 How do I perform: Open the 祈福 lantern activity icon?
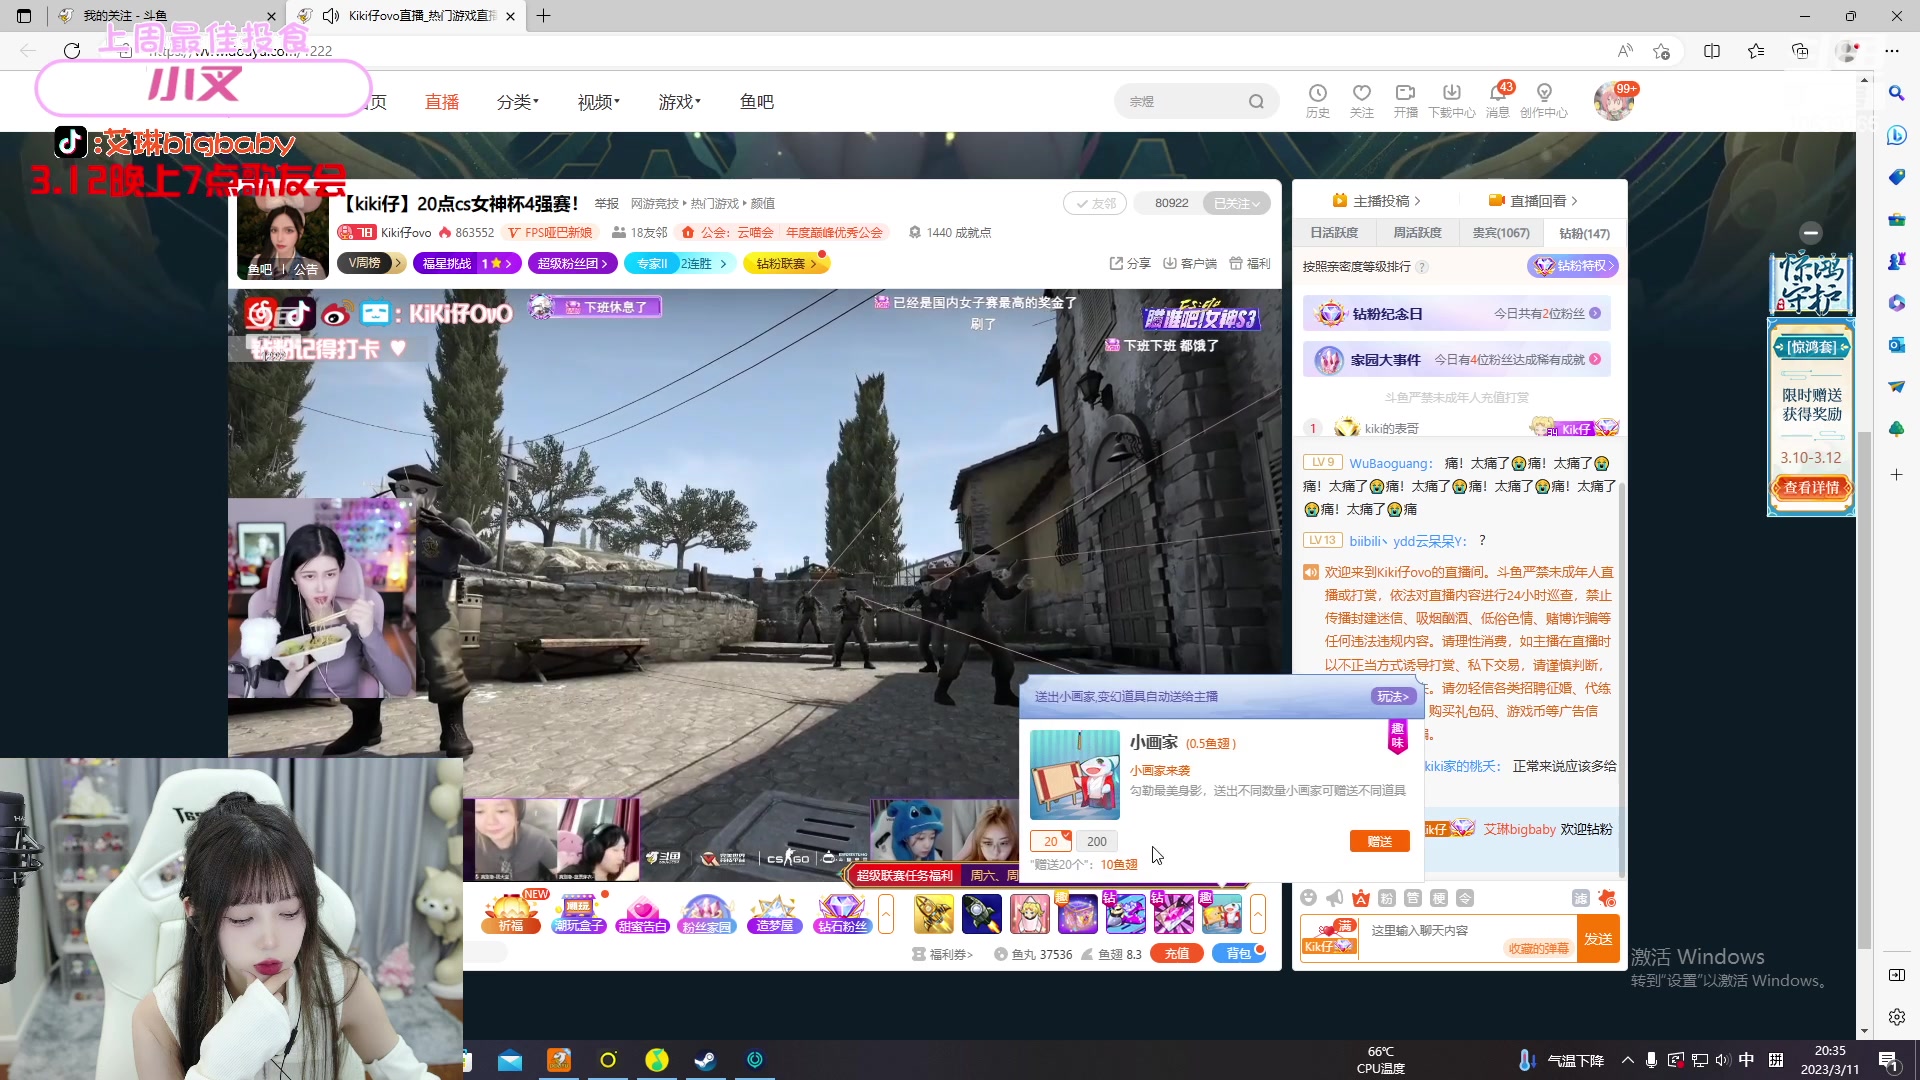(x=512, y=913)
